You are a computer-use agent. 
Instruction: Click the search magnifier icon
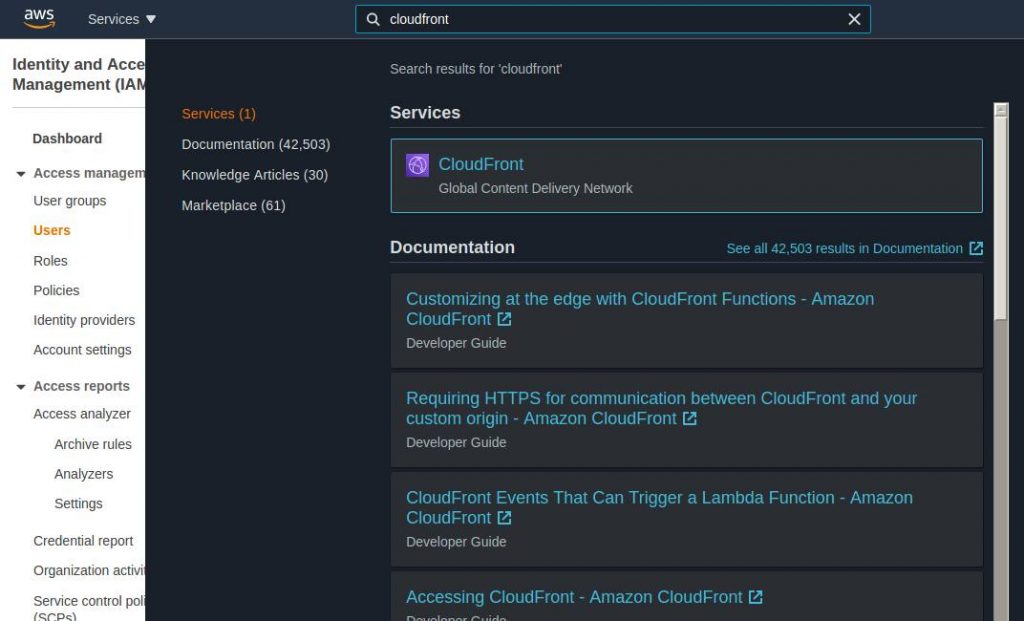[373, 20]
